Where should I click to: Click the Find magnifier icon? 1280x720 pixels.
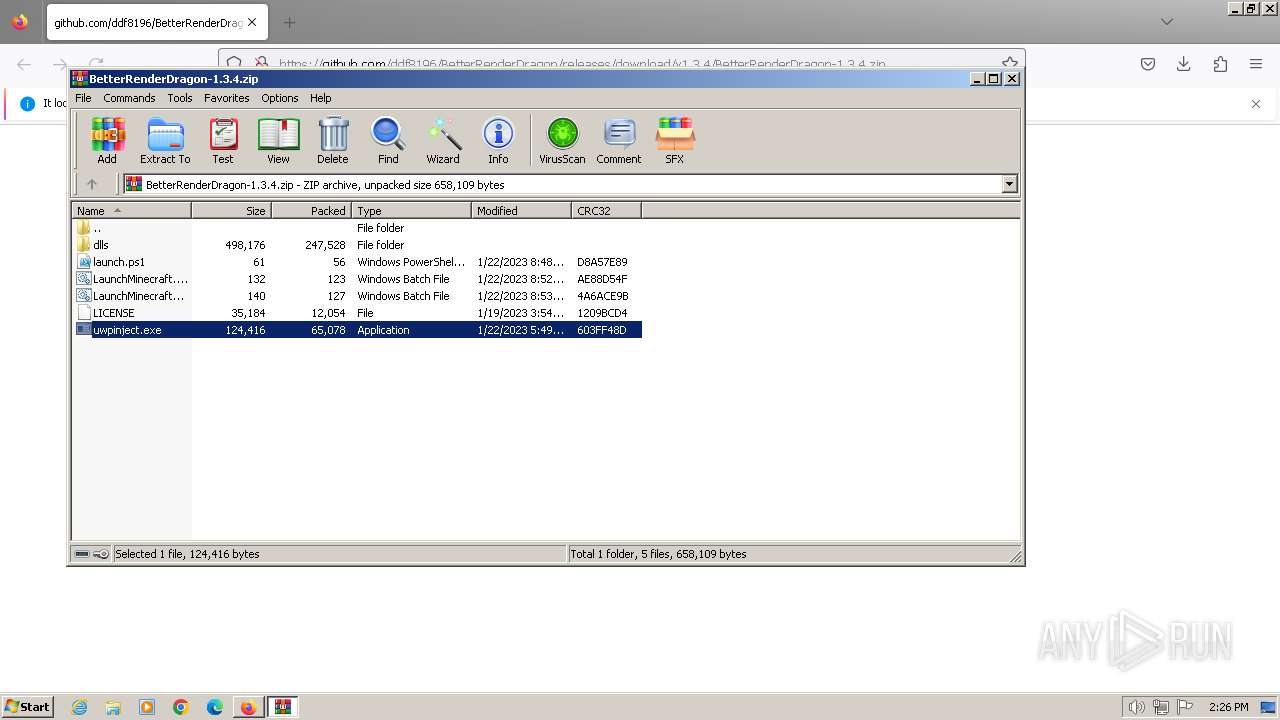tap(388, 140)
